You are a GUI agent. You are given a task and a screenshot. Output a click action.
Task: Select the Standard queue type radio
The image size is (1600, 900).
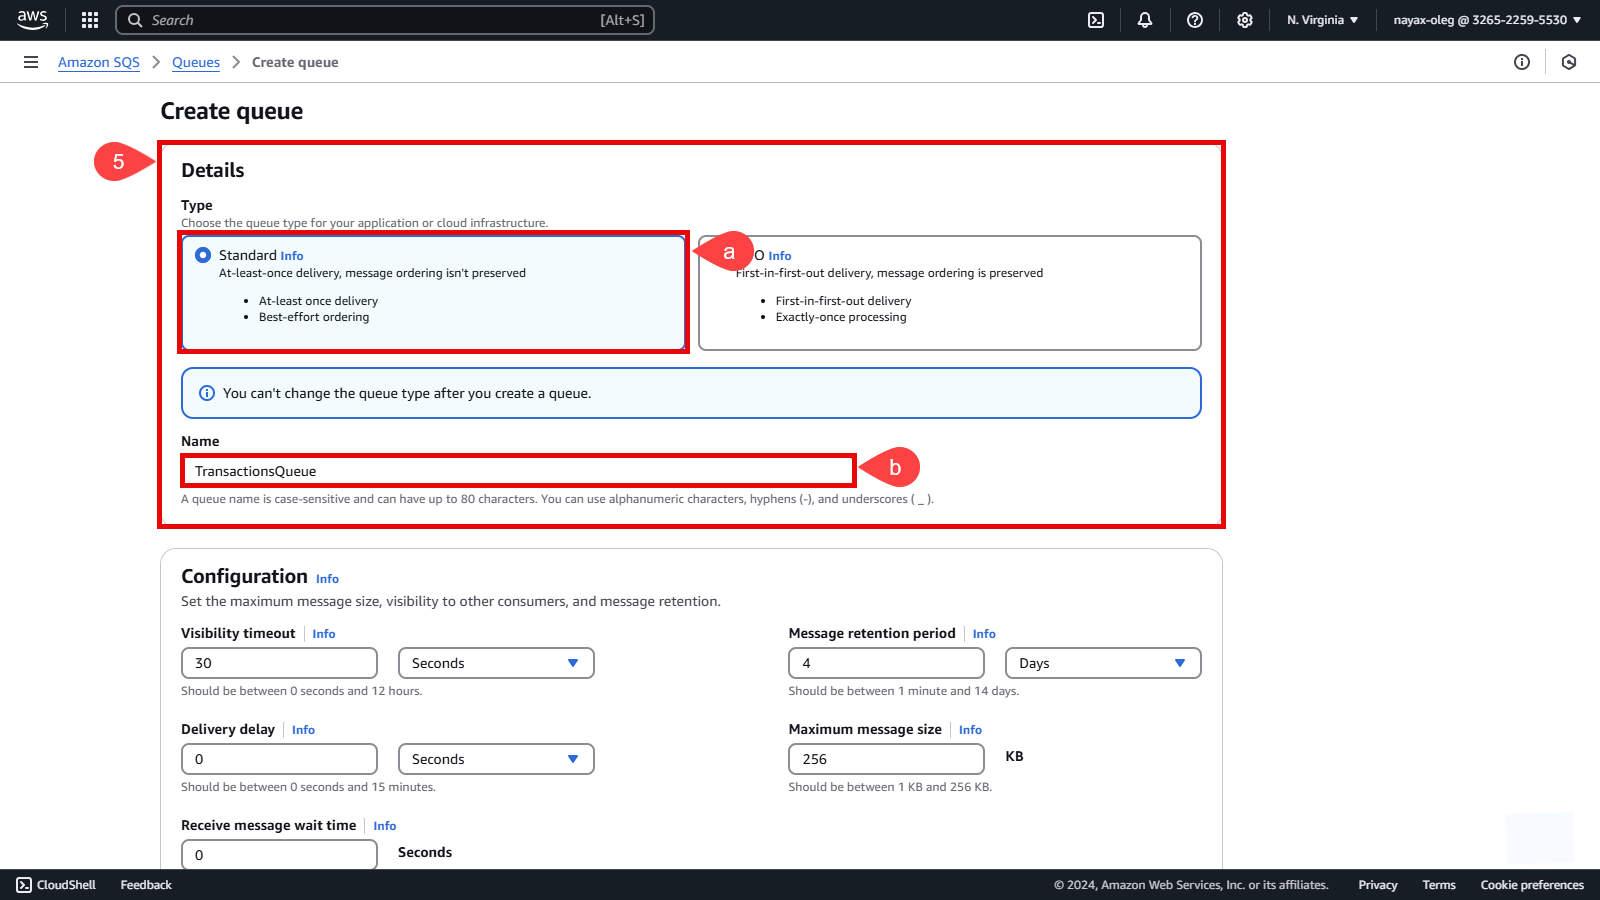203,255
